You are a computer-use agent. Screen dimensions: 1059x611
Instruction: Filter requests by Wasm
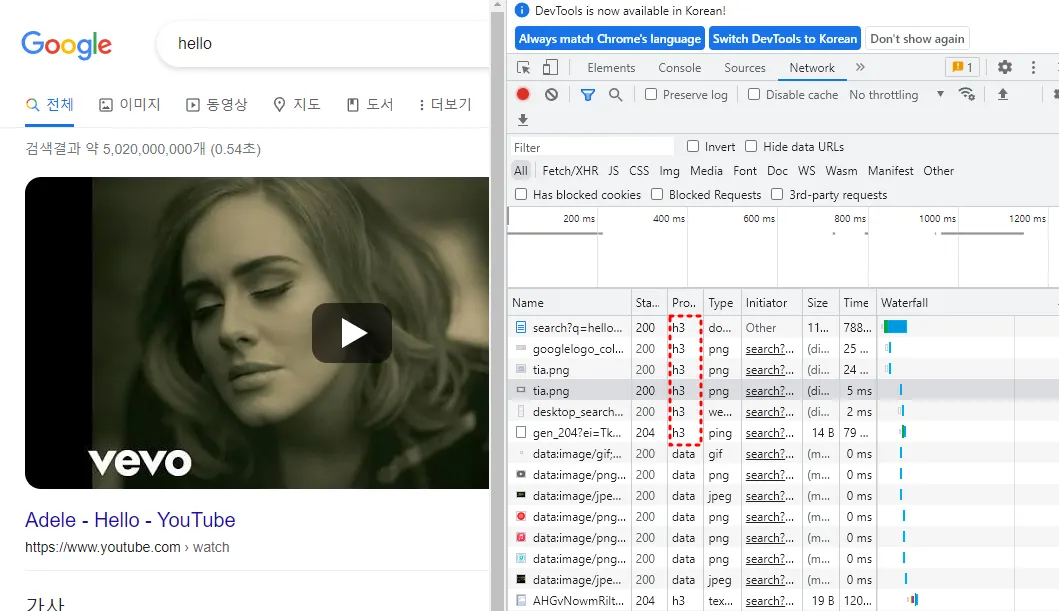click(x=842, y=171)
